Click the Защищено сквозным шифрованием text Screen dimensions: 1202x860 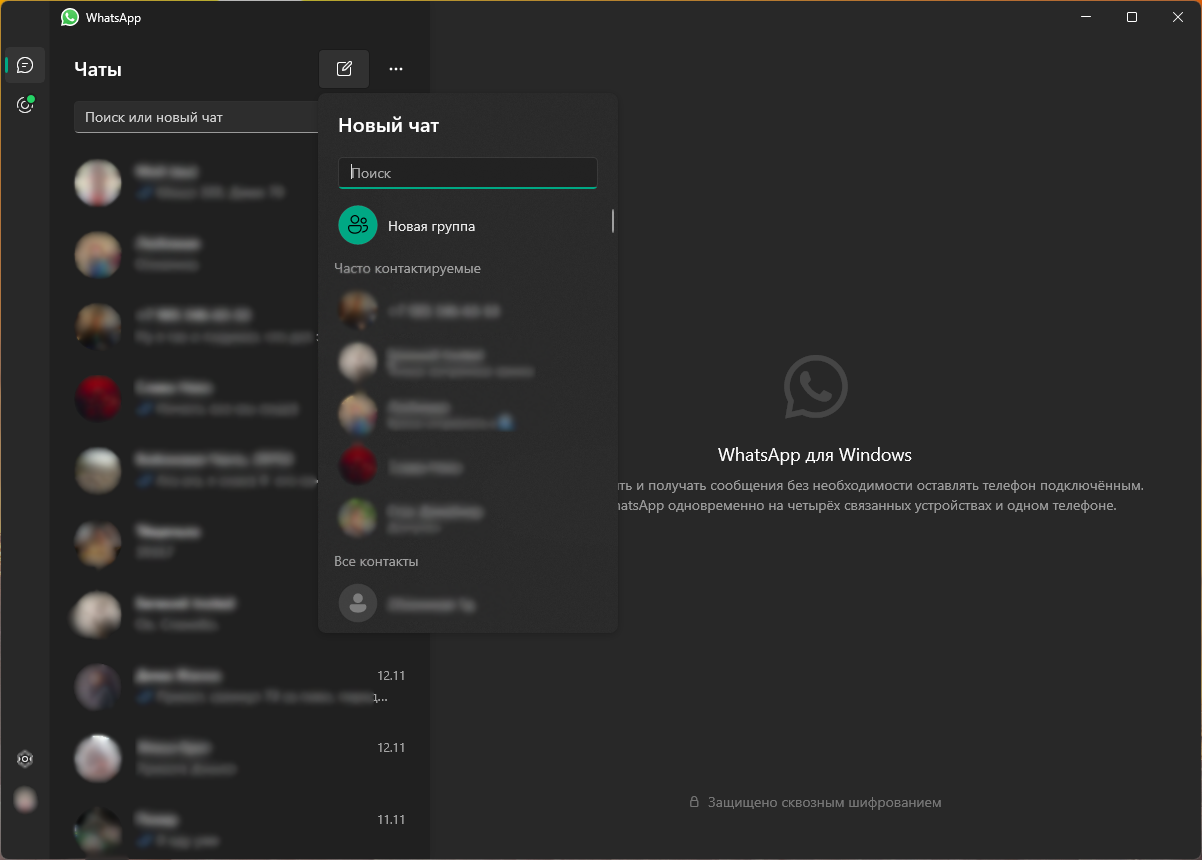tap(824, 802)
